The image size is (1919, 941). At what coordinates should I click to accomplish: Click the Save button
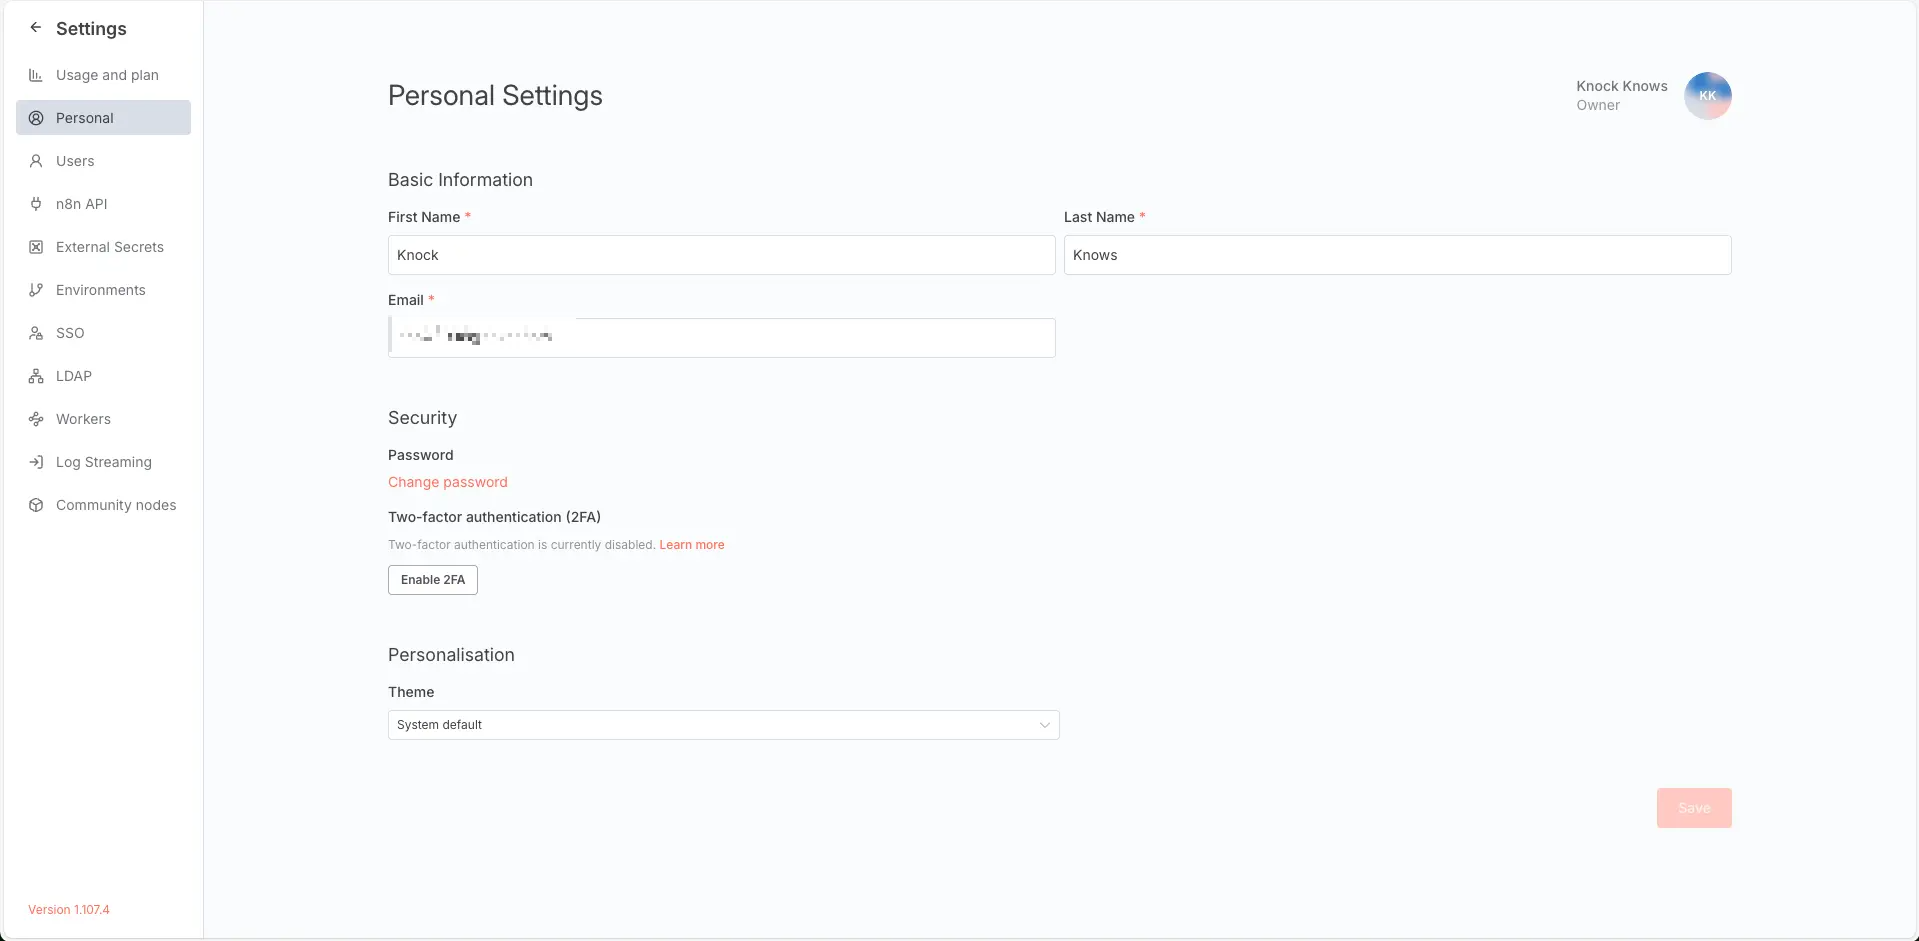click(1693, 807)
